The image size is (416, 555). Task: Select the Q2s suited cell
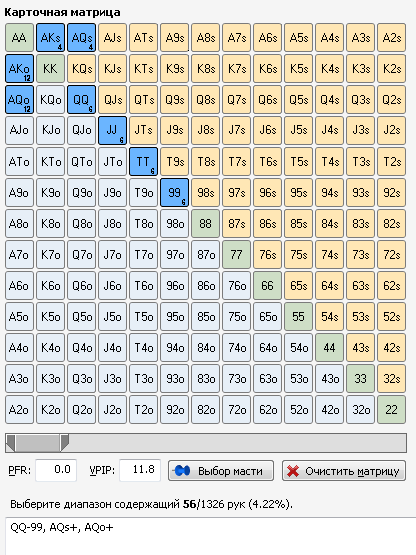[x=392, y=99]
